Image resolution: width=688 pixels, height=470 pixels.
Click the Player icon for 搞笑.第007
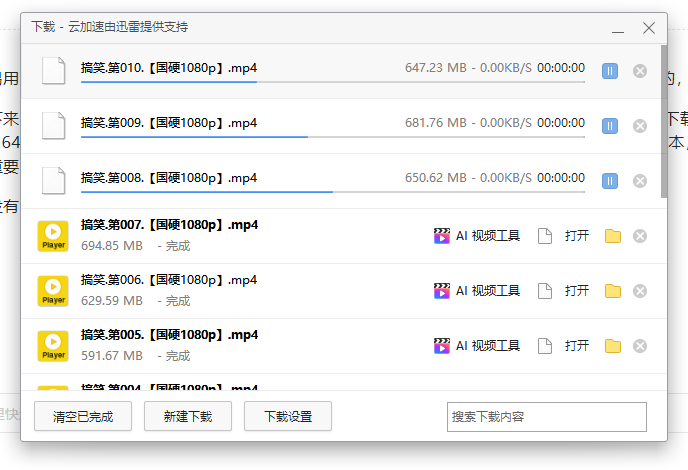click(x=53, y=236)
